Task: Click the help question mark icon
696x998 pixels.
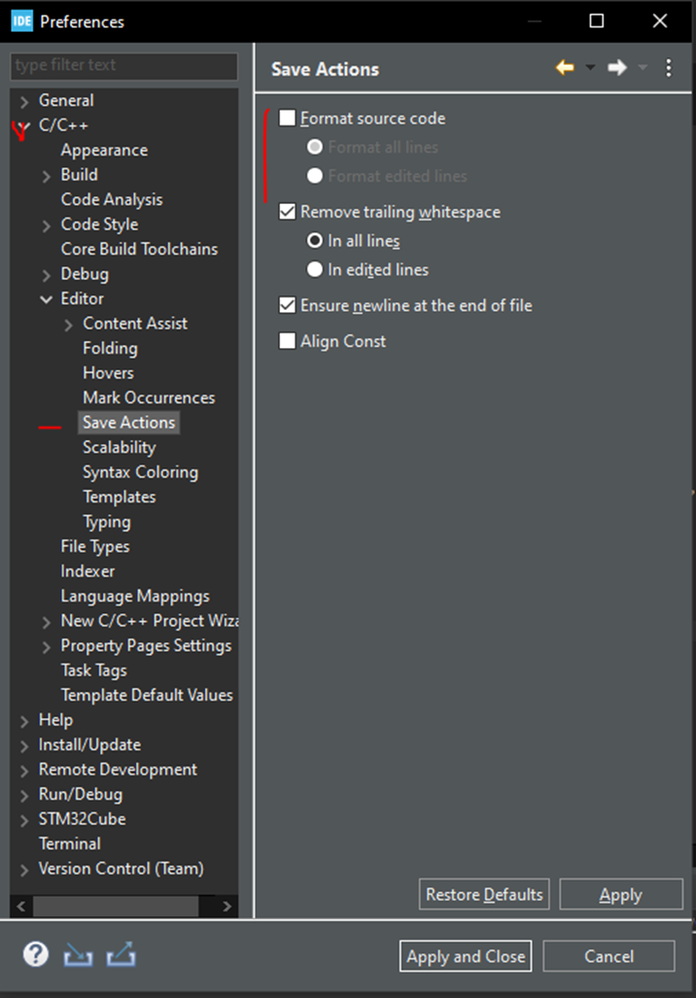Action: click(36, 955)
